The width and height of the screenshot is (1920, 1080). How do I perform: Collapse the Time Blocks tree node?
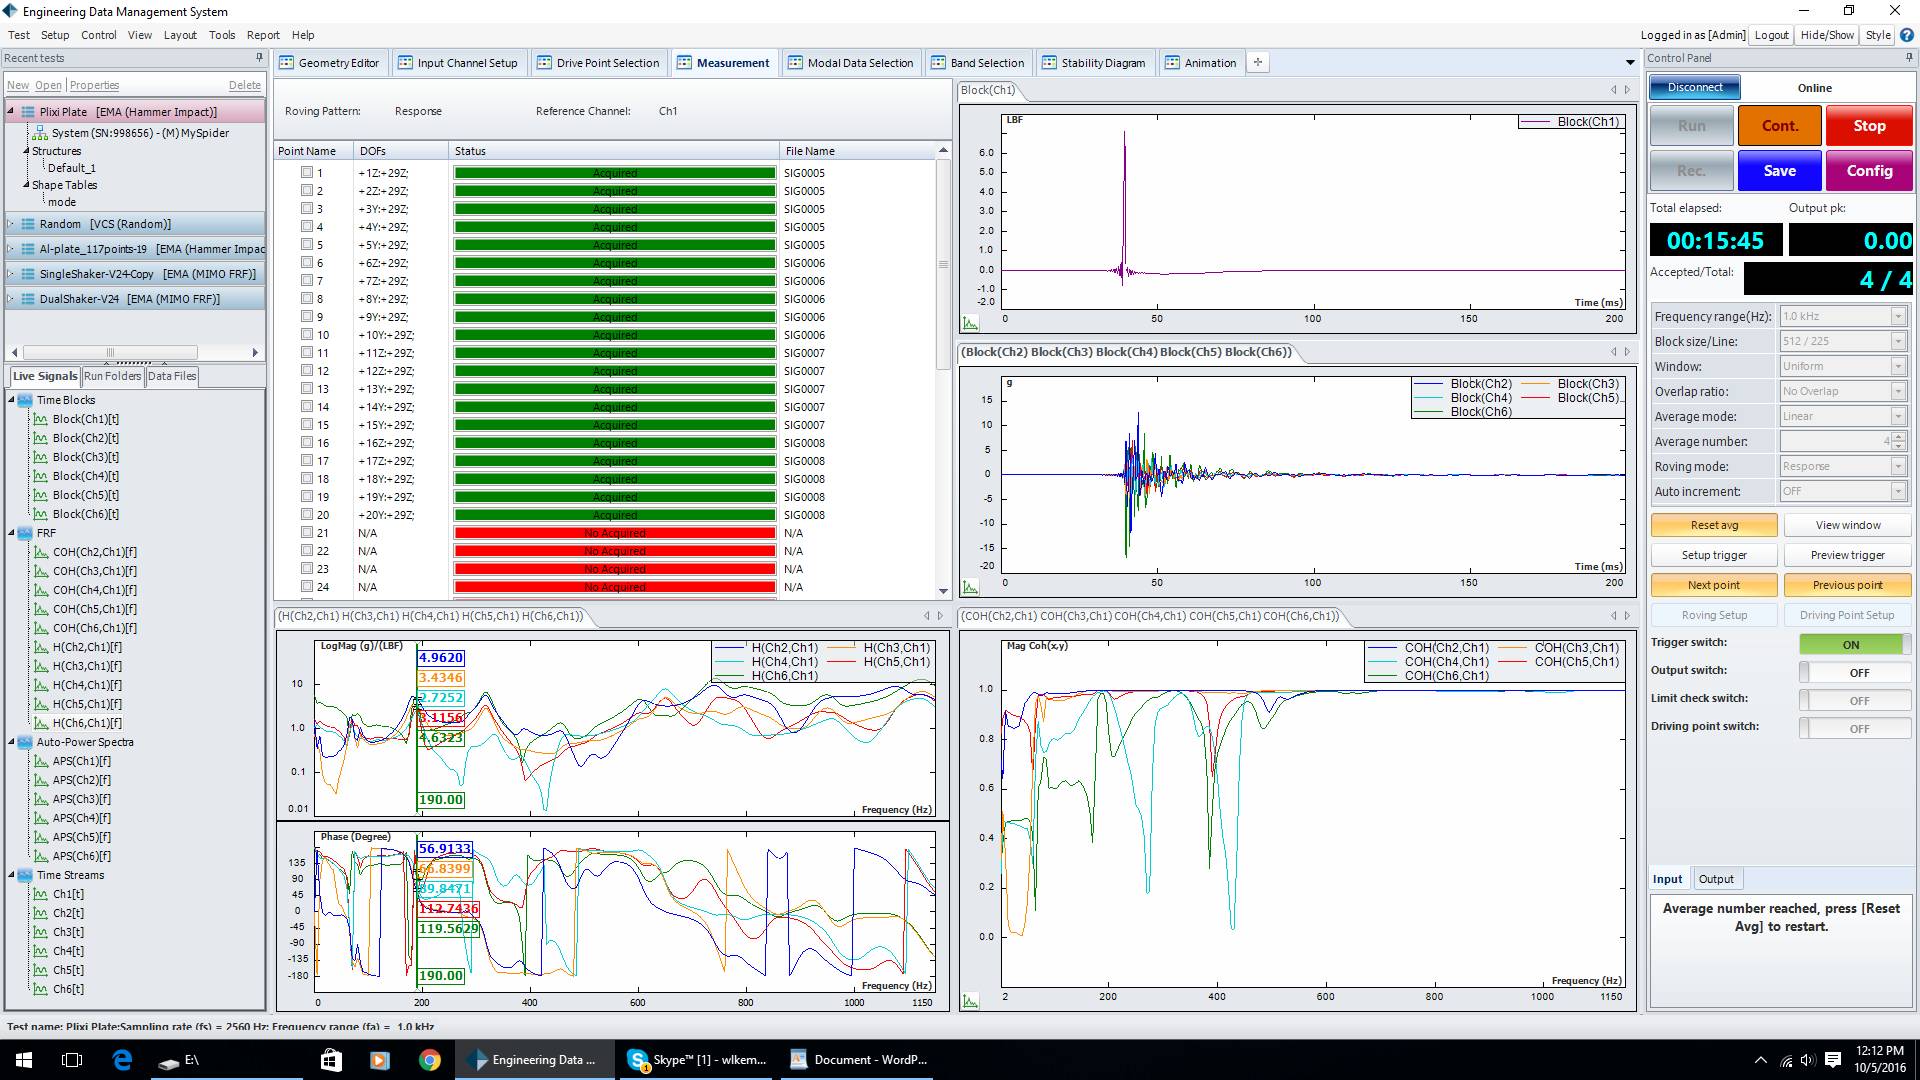[12, 400]
